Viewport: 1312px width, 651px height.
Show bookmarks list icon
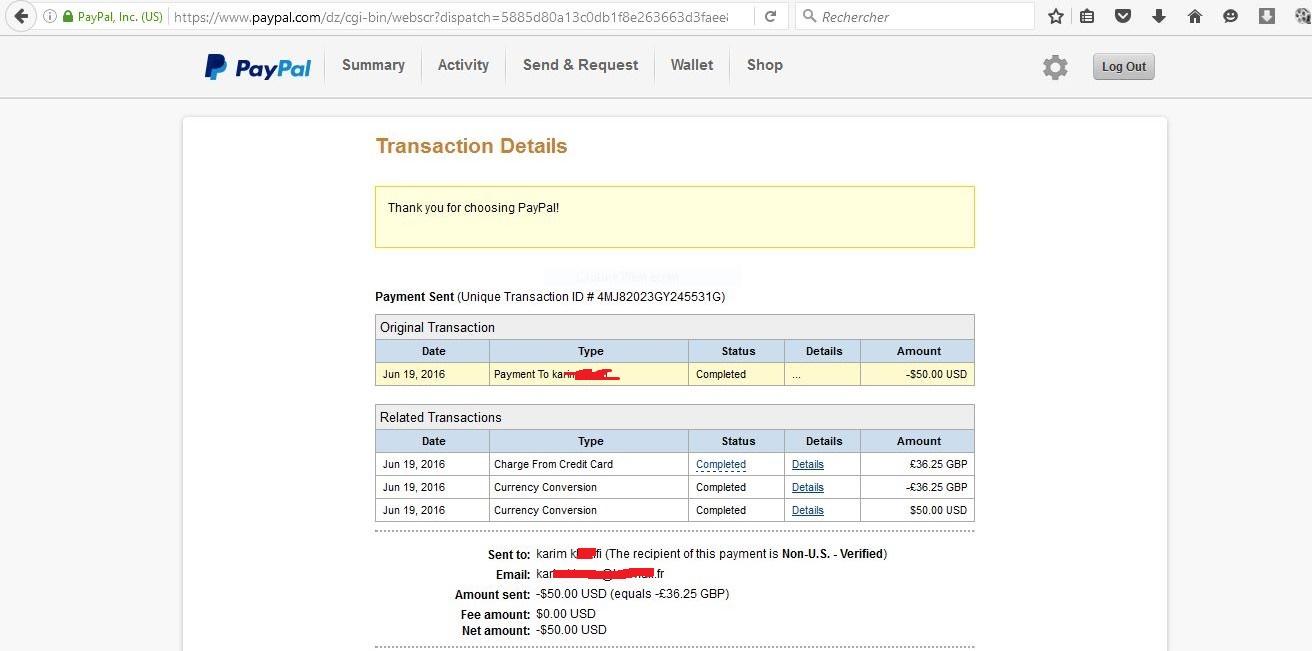pyautogui.click(x=1088, y=17)
